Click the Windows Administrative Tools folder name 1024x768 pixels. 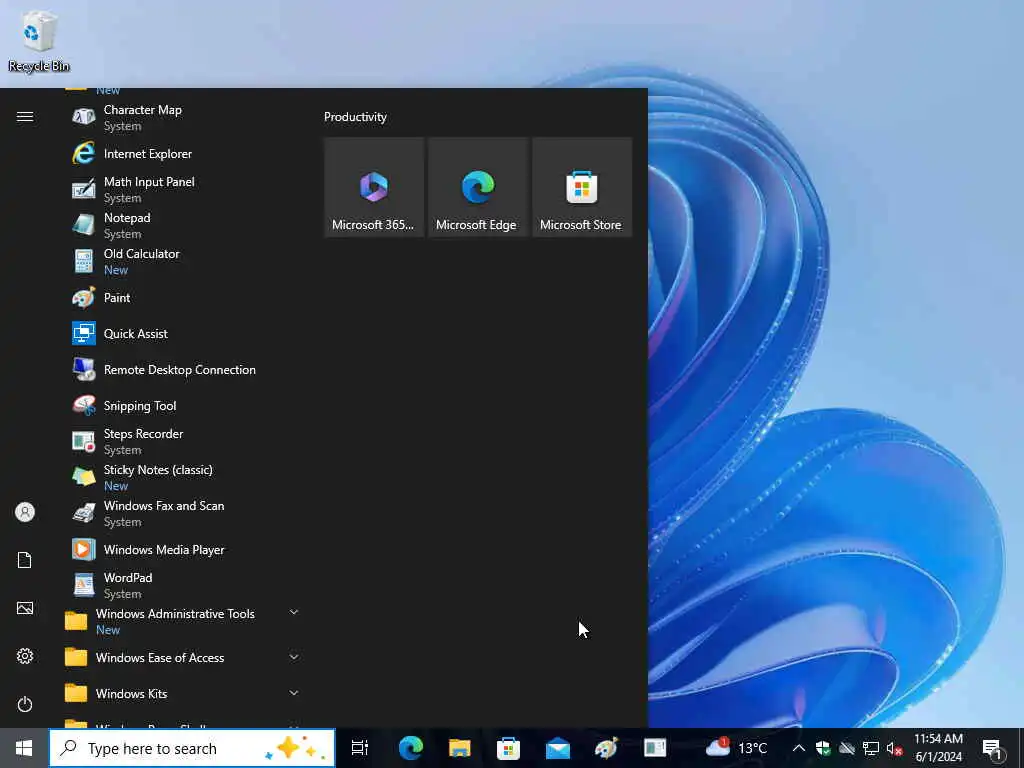[175, 614]
